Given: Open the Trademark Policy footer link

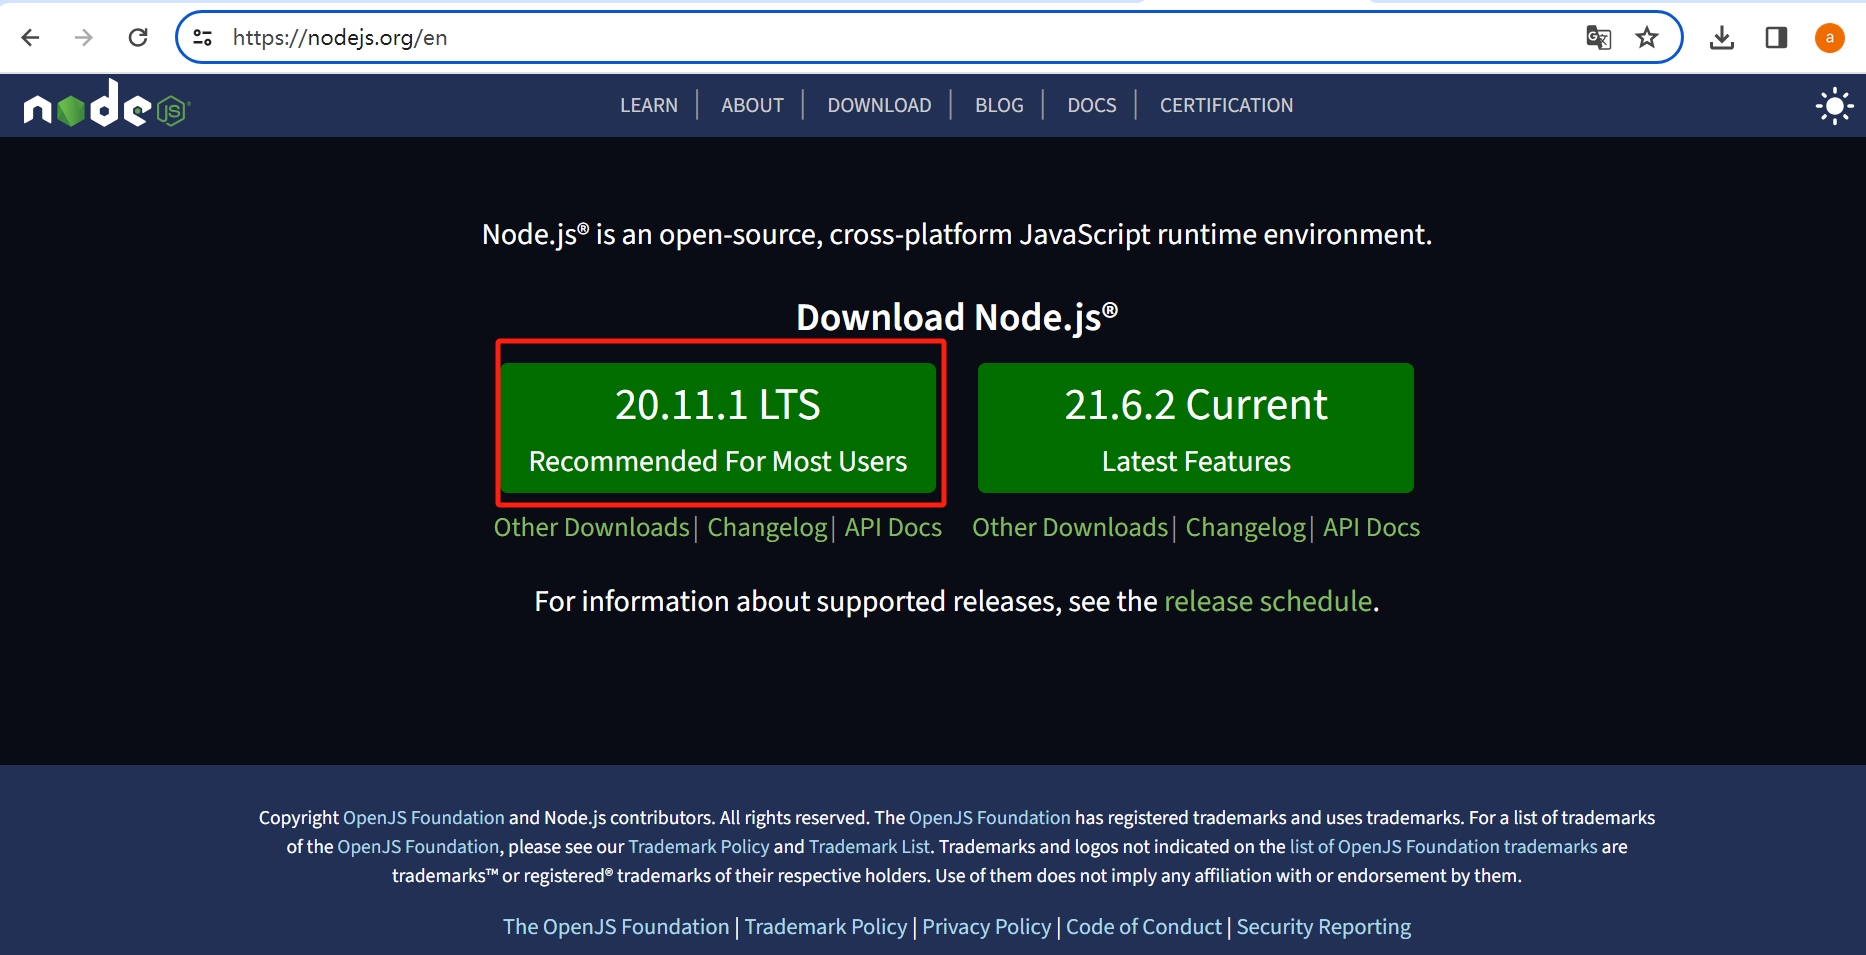Looking at the screenshot, I should [x=826, y=927].
